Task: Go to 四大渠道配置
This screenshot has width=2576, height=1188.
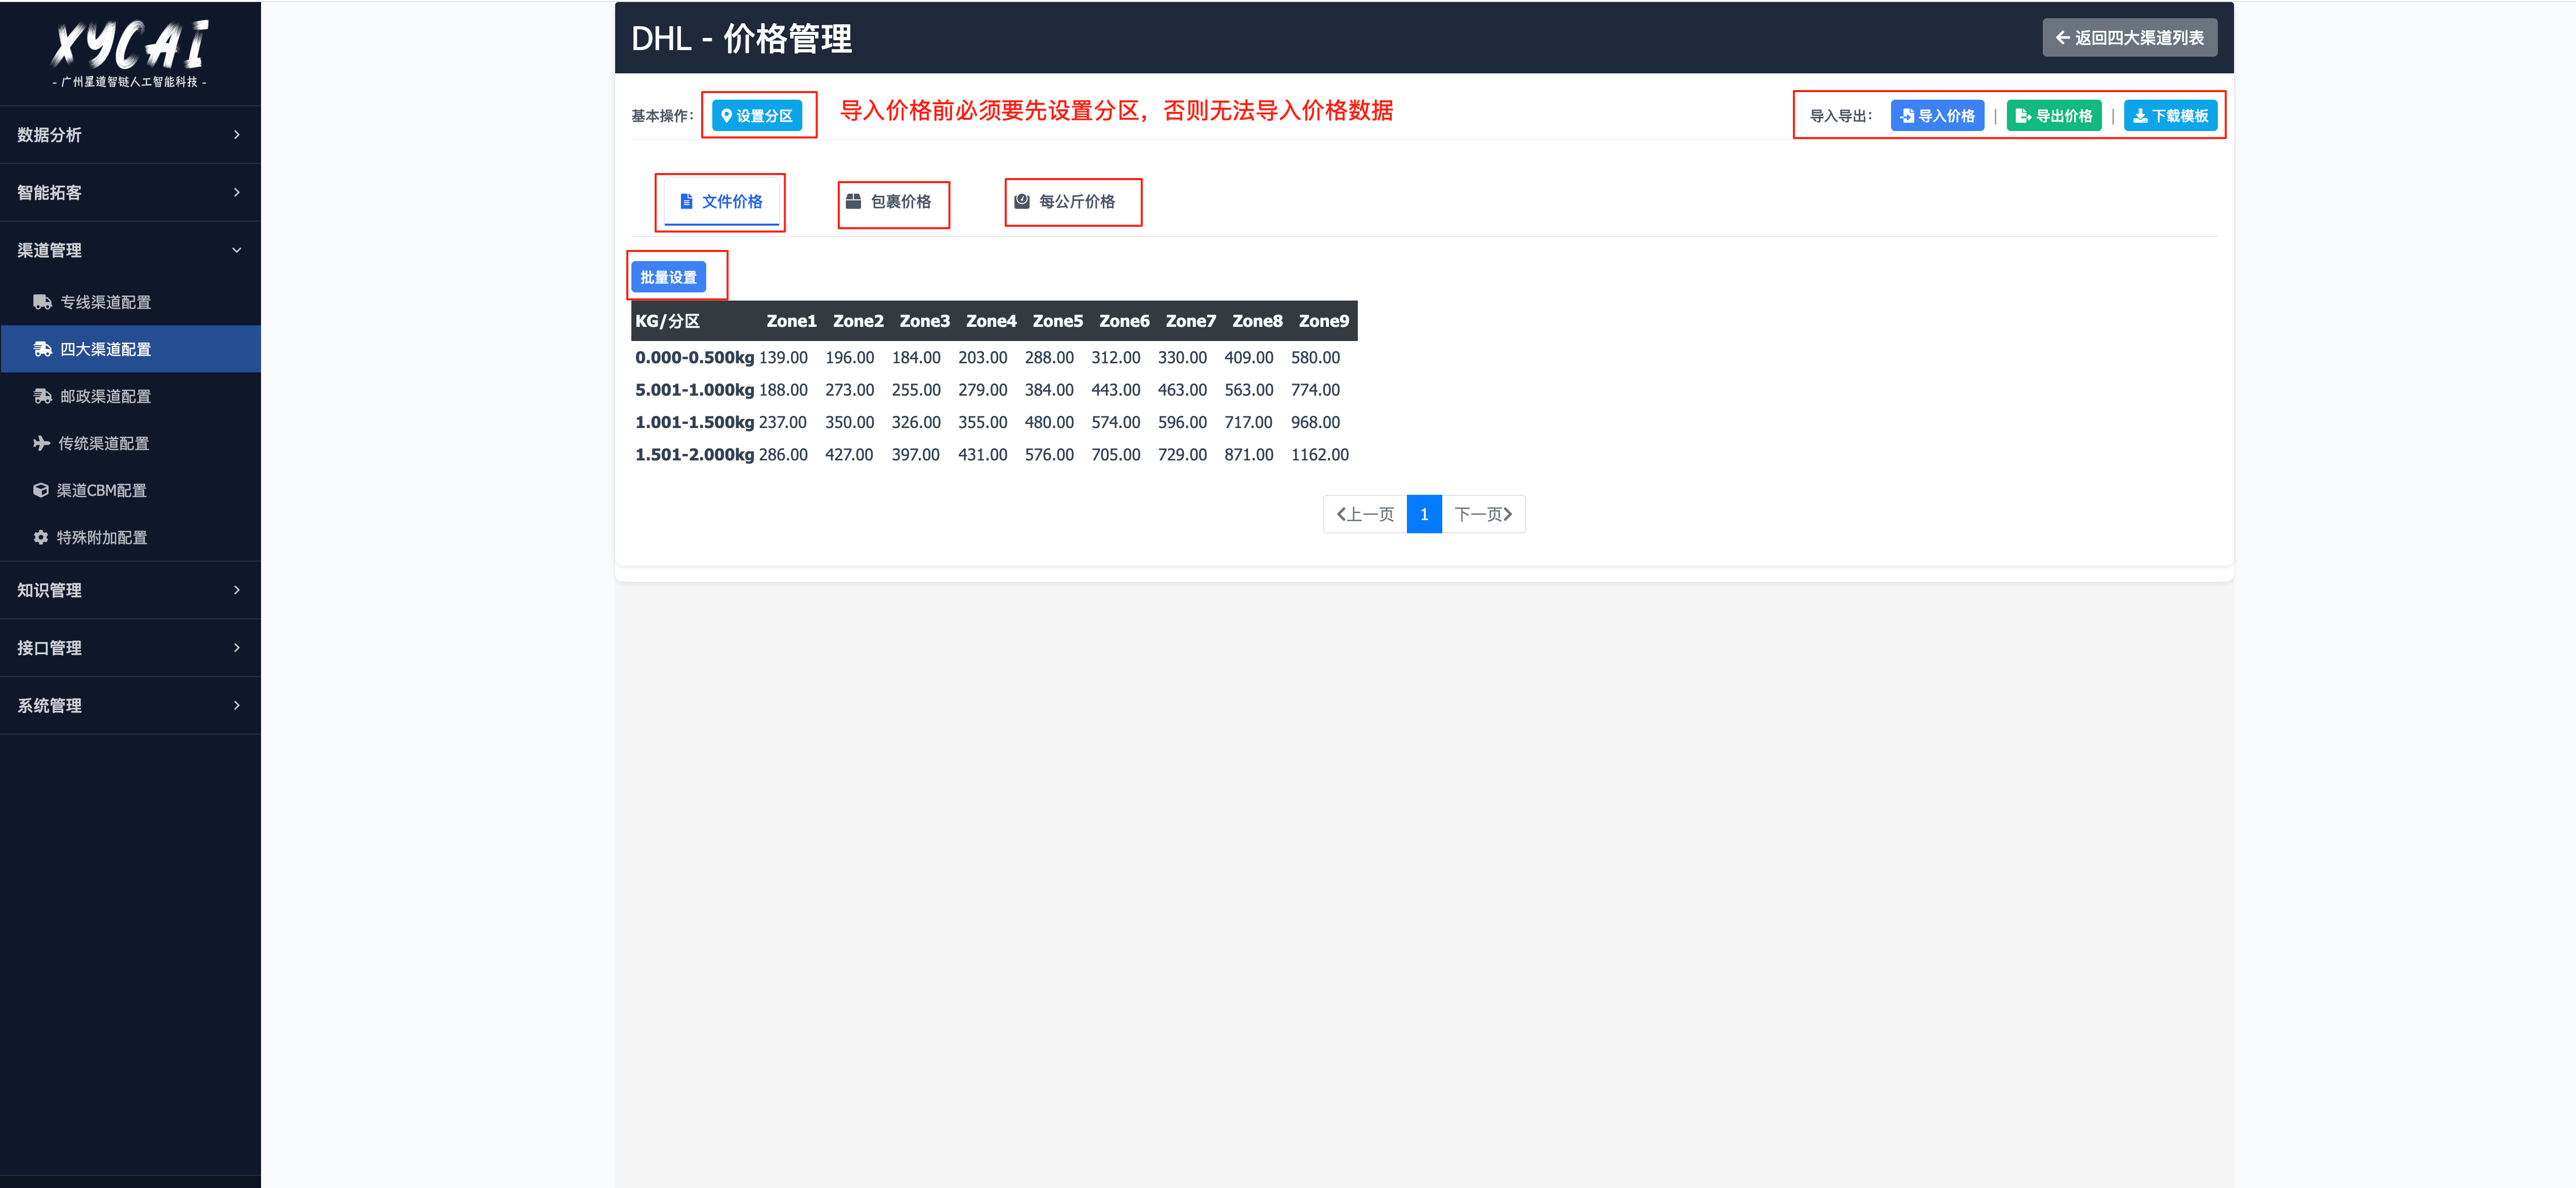Action: (x=130, y=349)
